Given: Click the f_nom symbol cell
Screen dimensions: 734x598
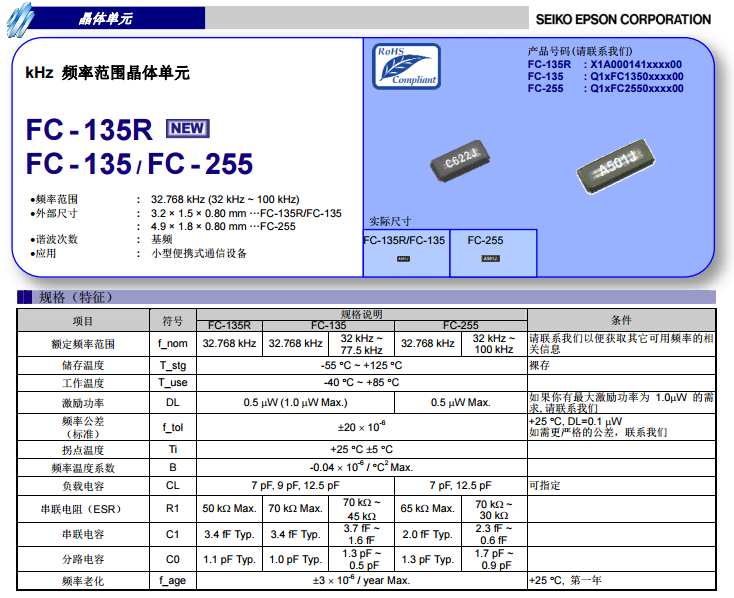Looking at the screenshot, I should point(172,343).
